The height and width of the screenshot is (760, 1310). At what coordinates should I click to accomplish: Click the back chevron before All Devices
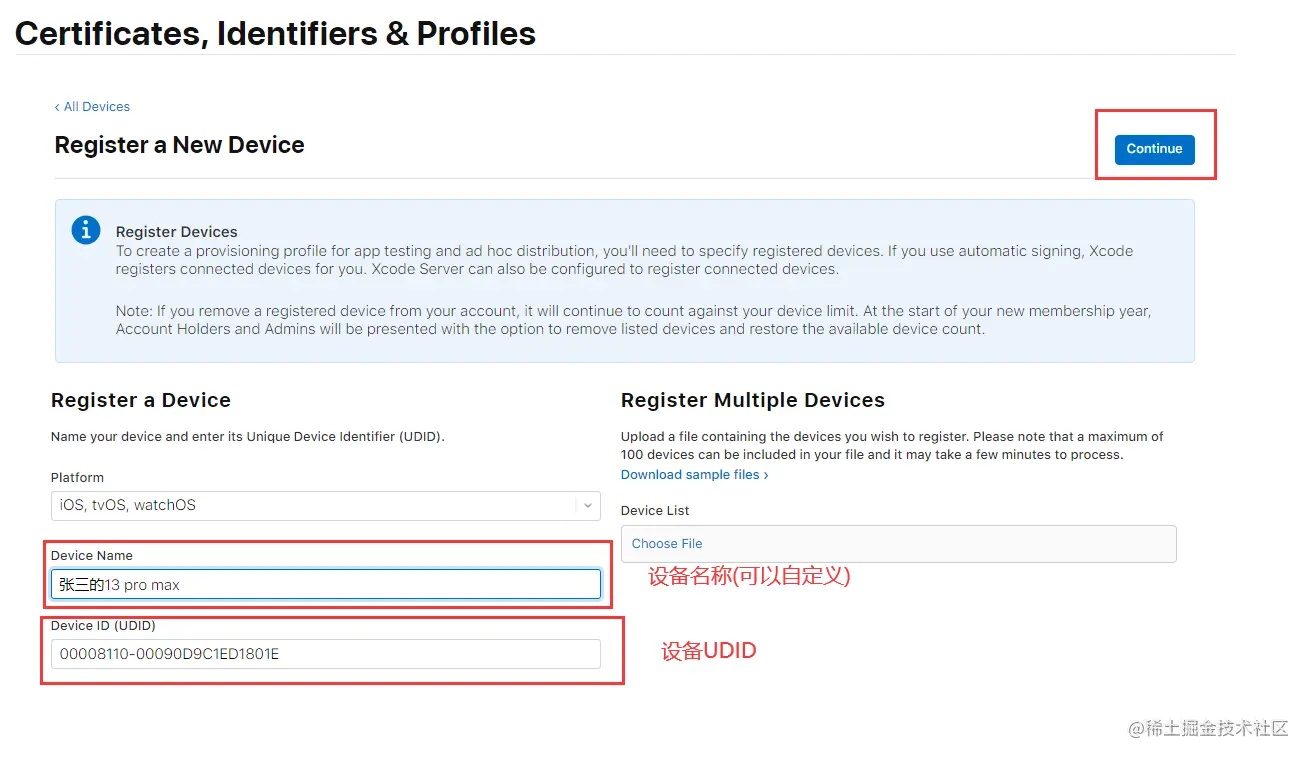click(x=57, y=107)
